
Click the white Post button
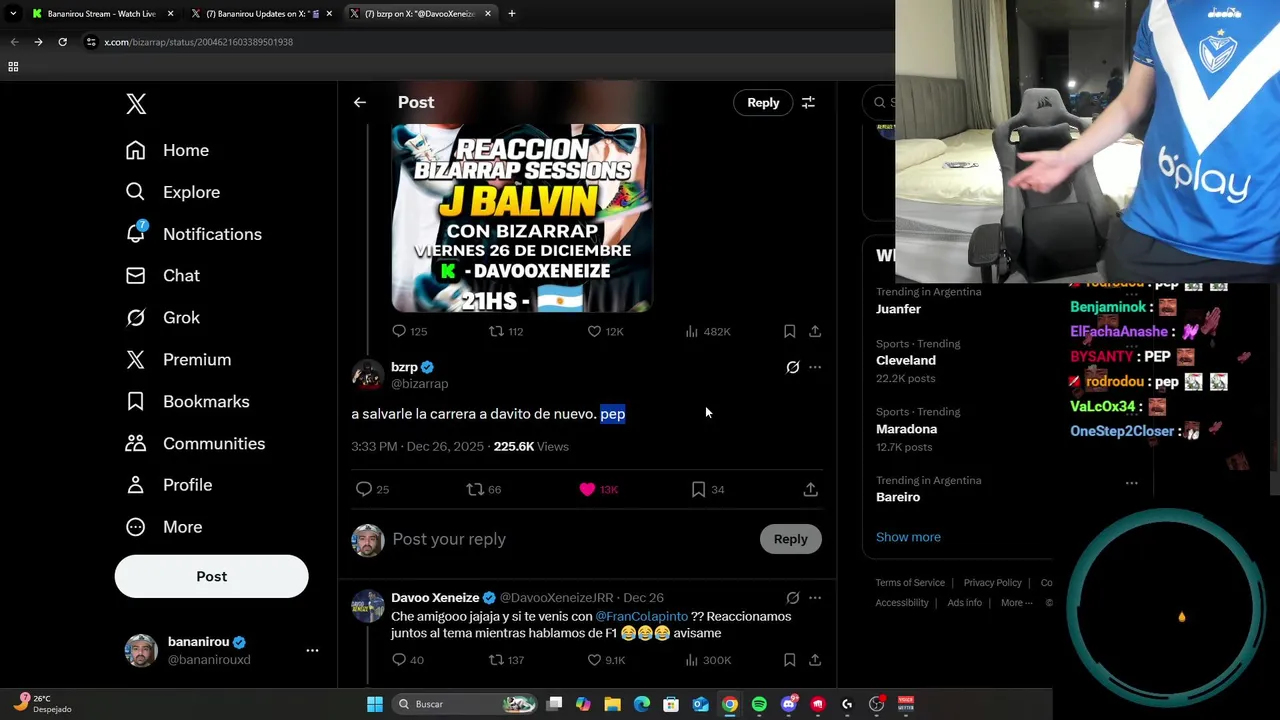[x=211, y=576]
